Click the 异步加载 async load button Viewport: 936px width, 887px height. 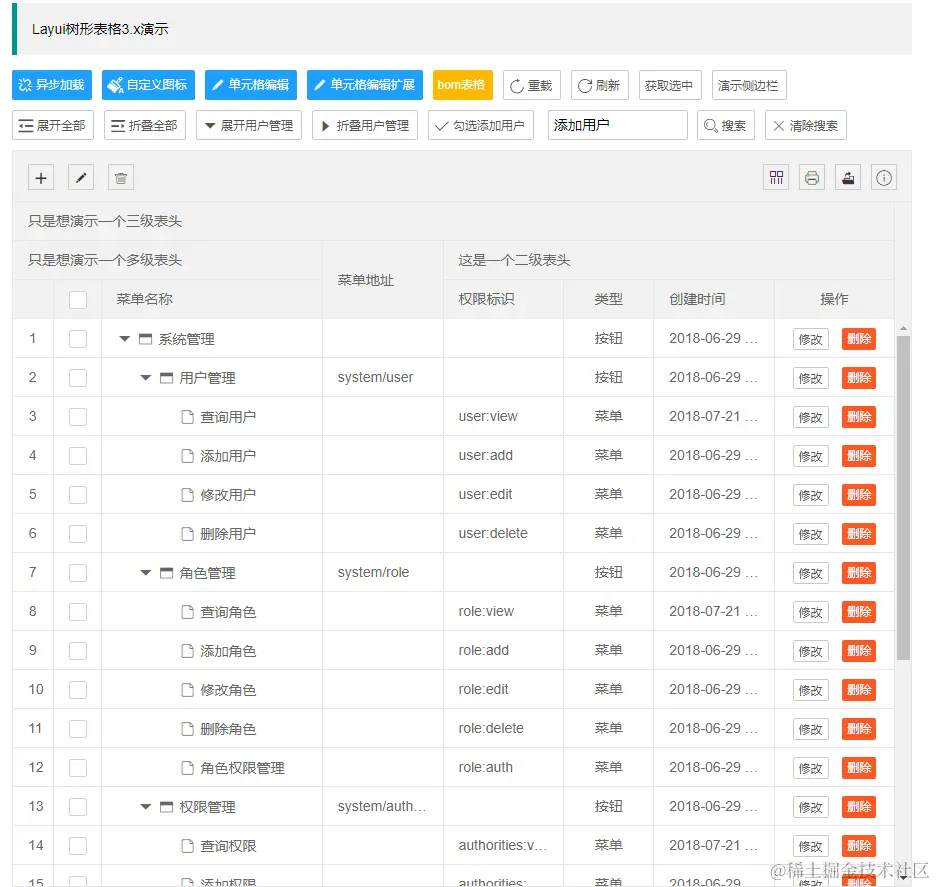pos(52,85)
